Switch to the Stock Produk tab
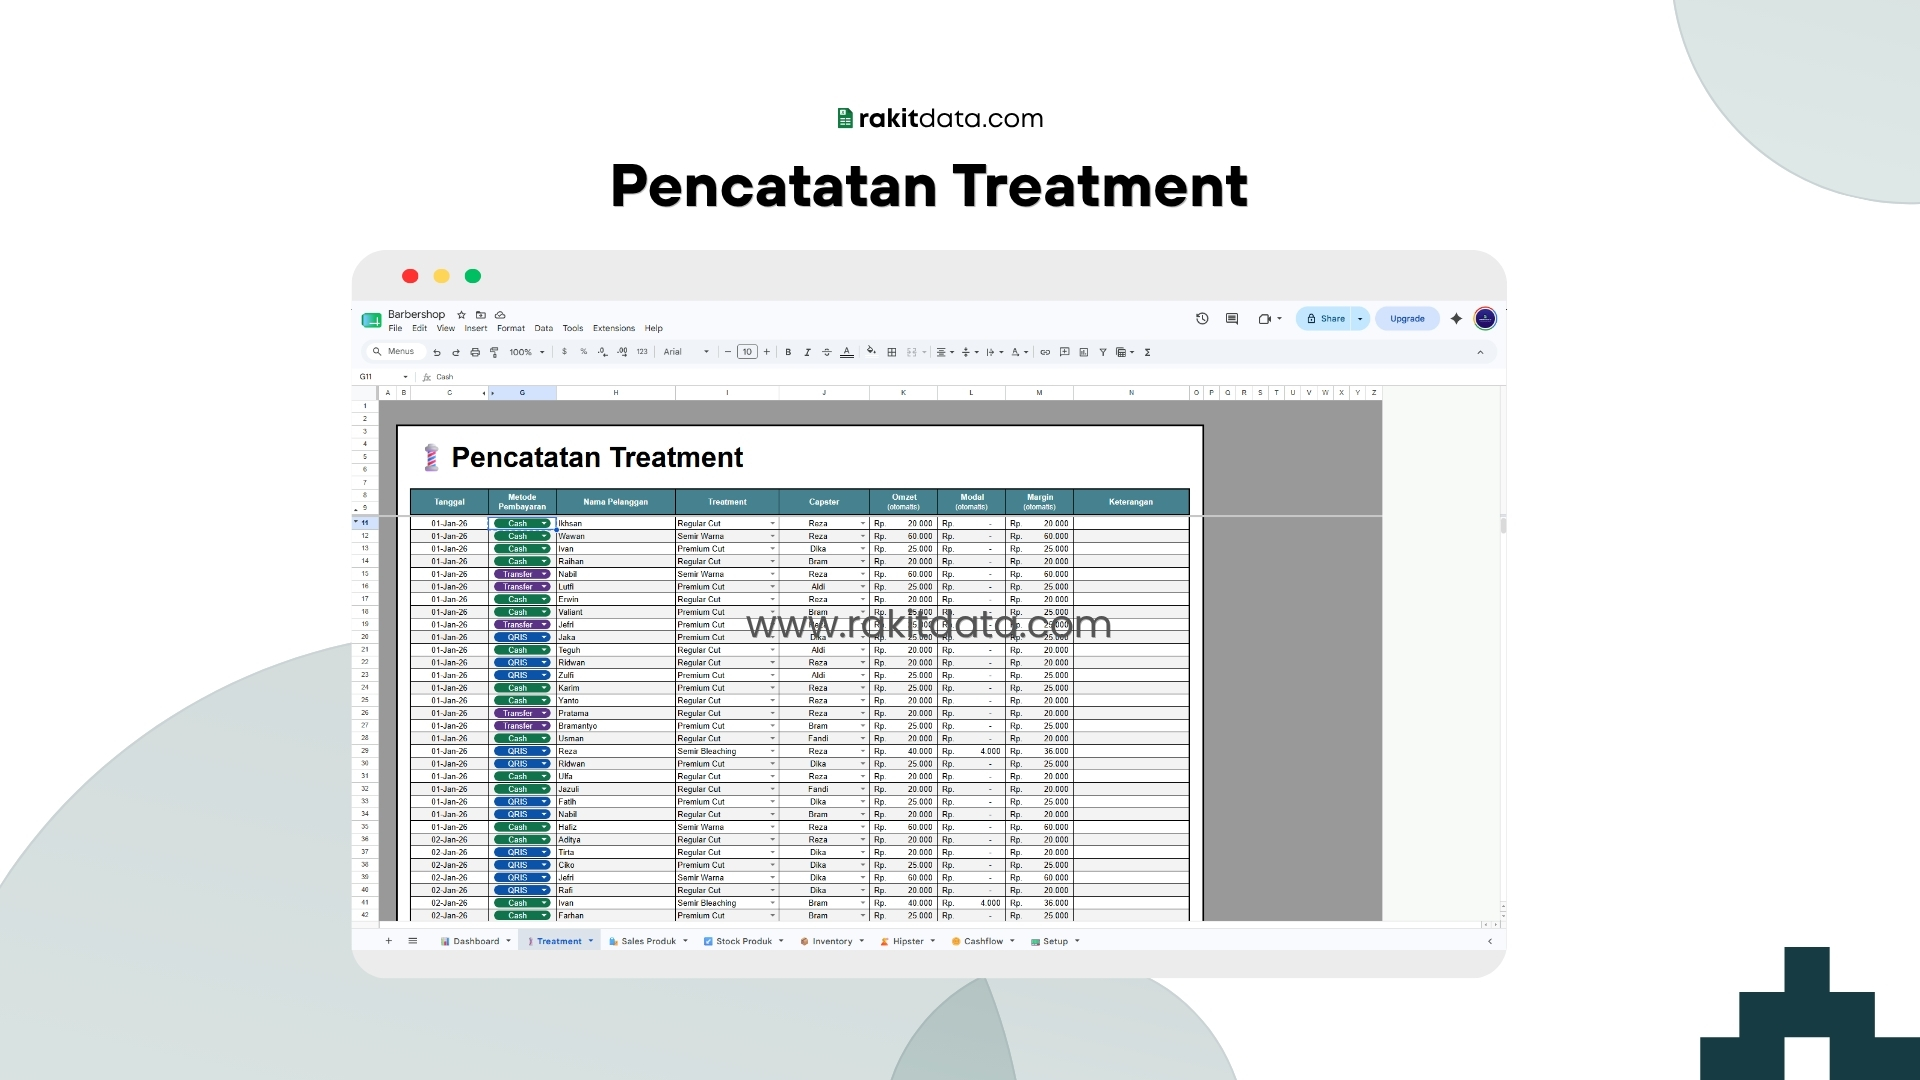 (x=743, y=941)
